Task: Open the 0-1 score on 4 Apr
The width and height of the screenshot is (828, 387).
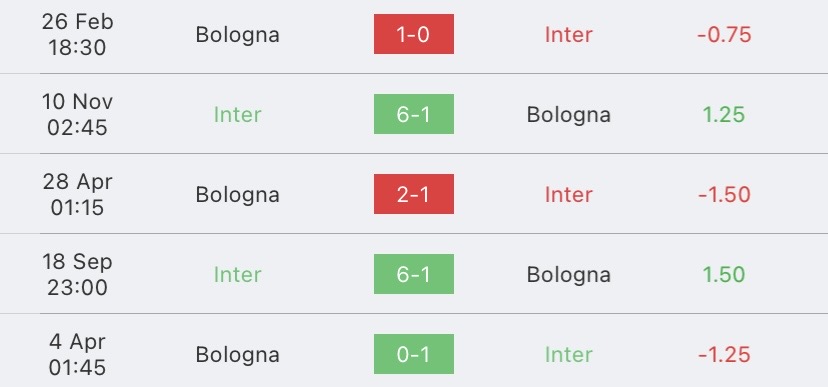Action: coord(413,354)
